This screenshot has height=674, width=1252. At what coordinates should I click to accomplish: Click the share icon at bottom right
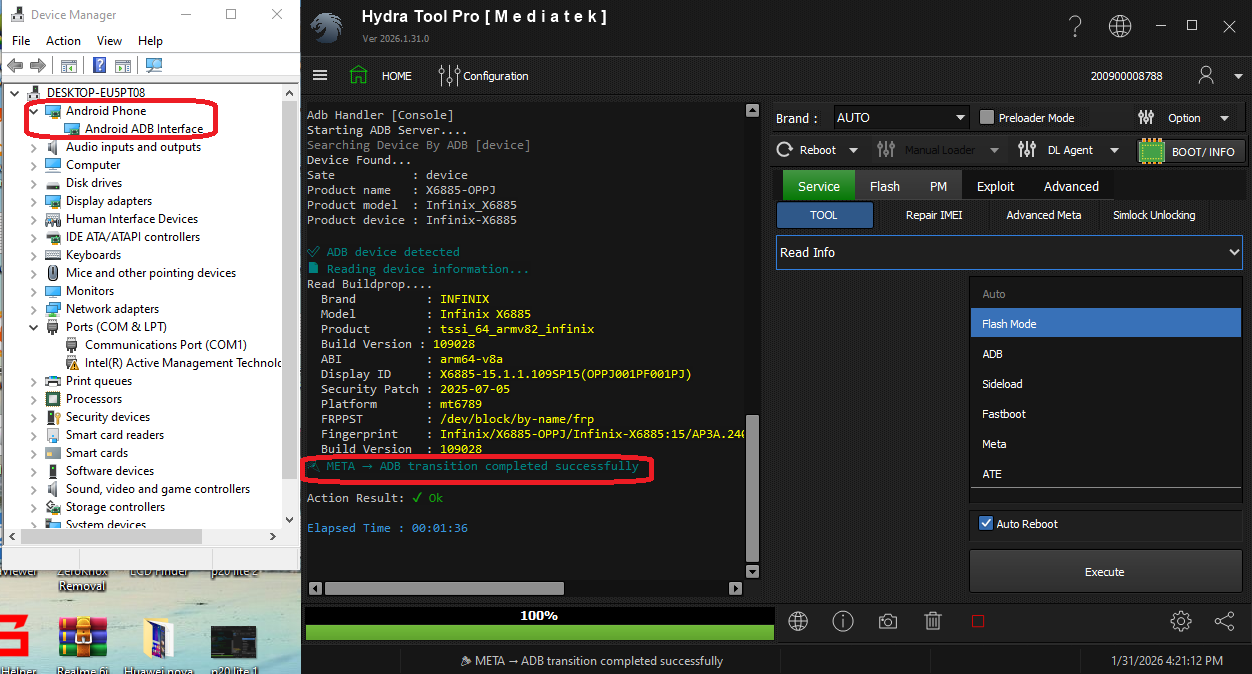(1224, 621)
